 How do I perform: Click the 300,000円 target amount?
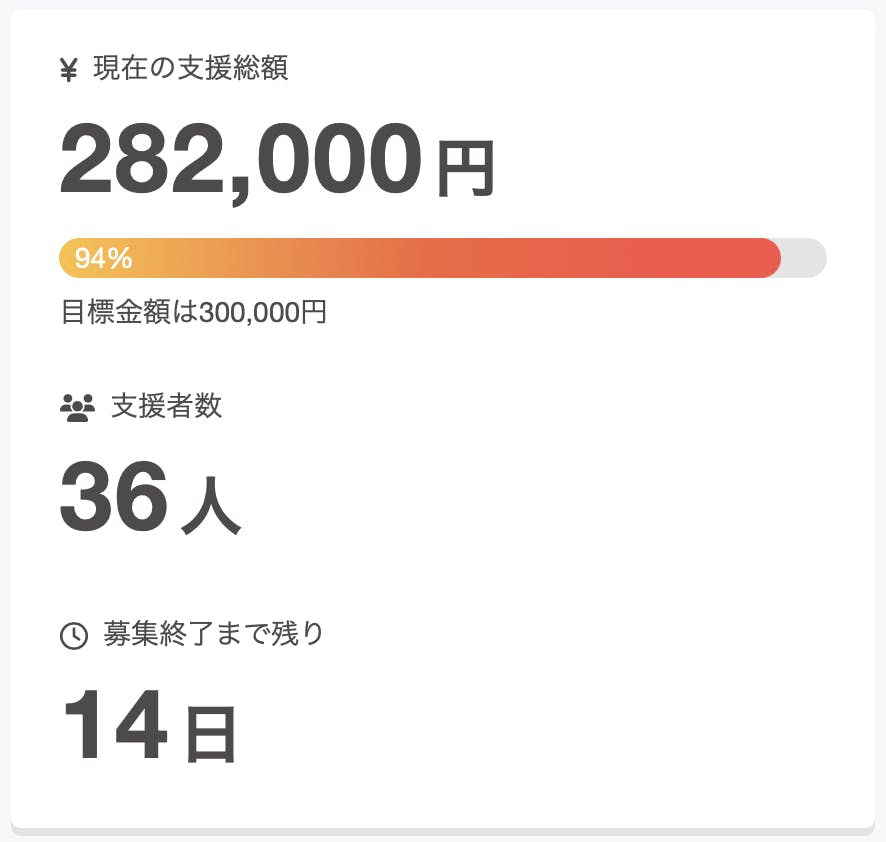[x=263, y=313]
